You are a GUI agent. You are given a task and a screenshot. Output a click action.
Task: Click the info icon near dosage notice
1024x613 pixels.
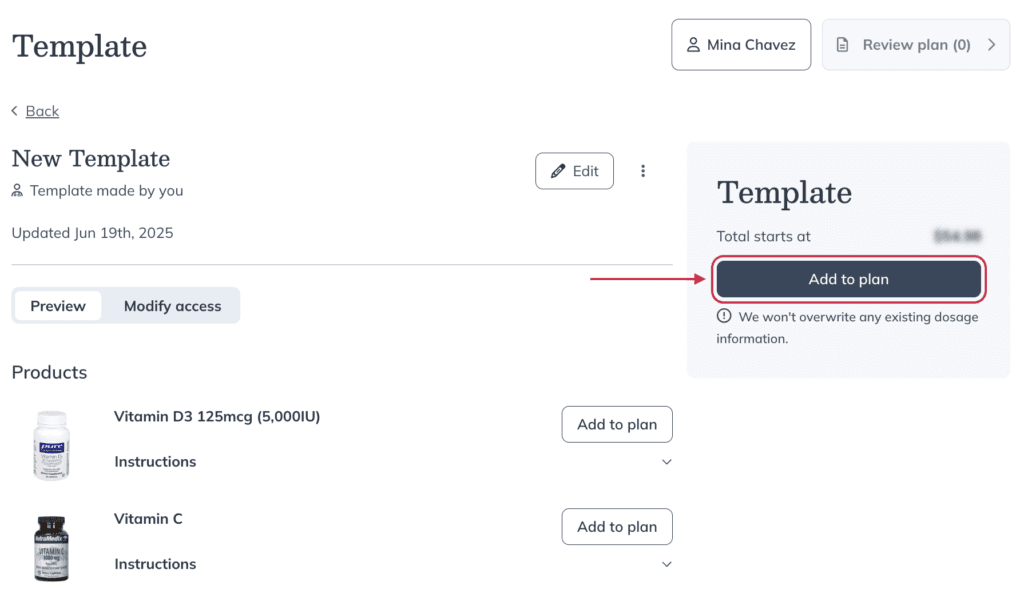pos(724,316)
